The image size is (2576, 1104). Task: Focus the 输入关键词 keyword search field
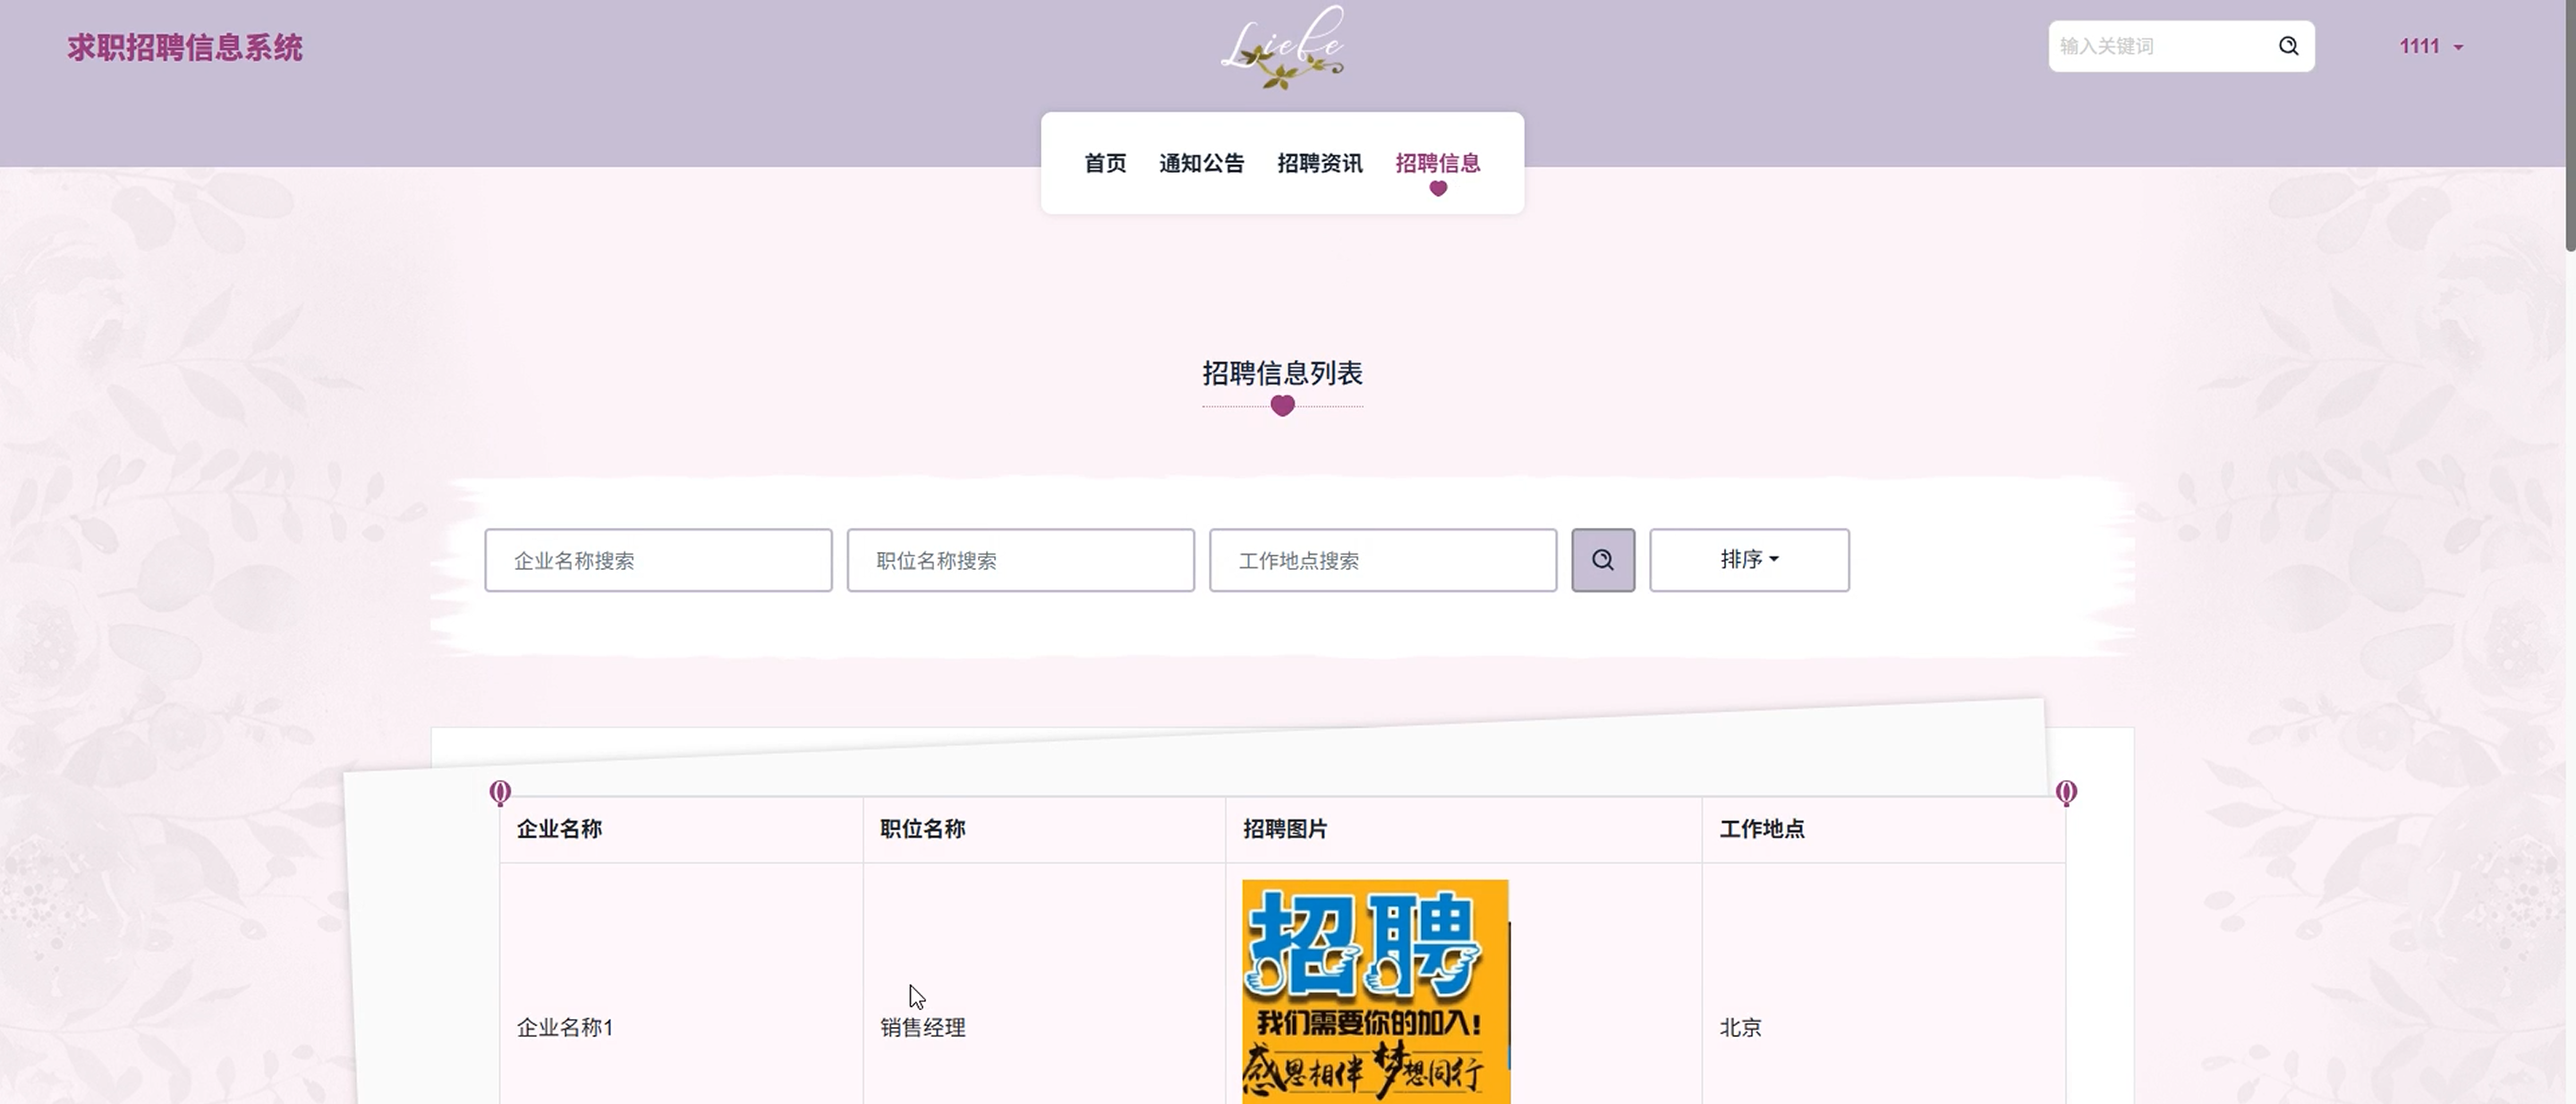click(2160, 46)
